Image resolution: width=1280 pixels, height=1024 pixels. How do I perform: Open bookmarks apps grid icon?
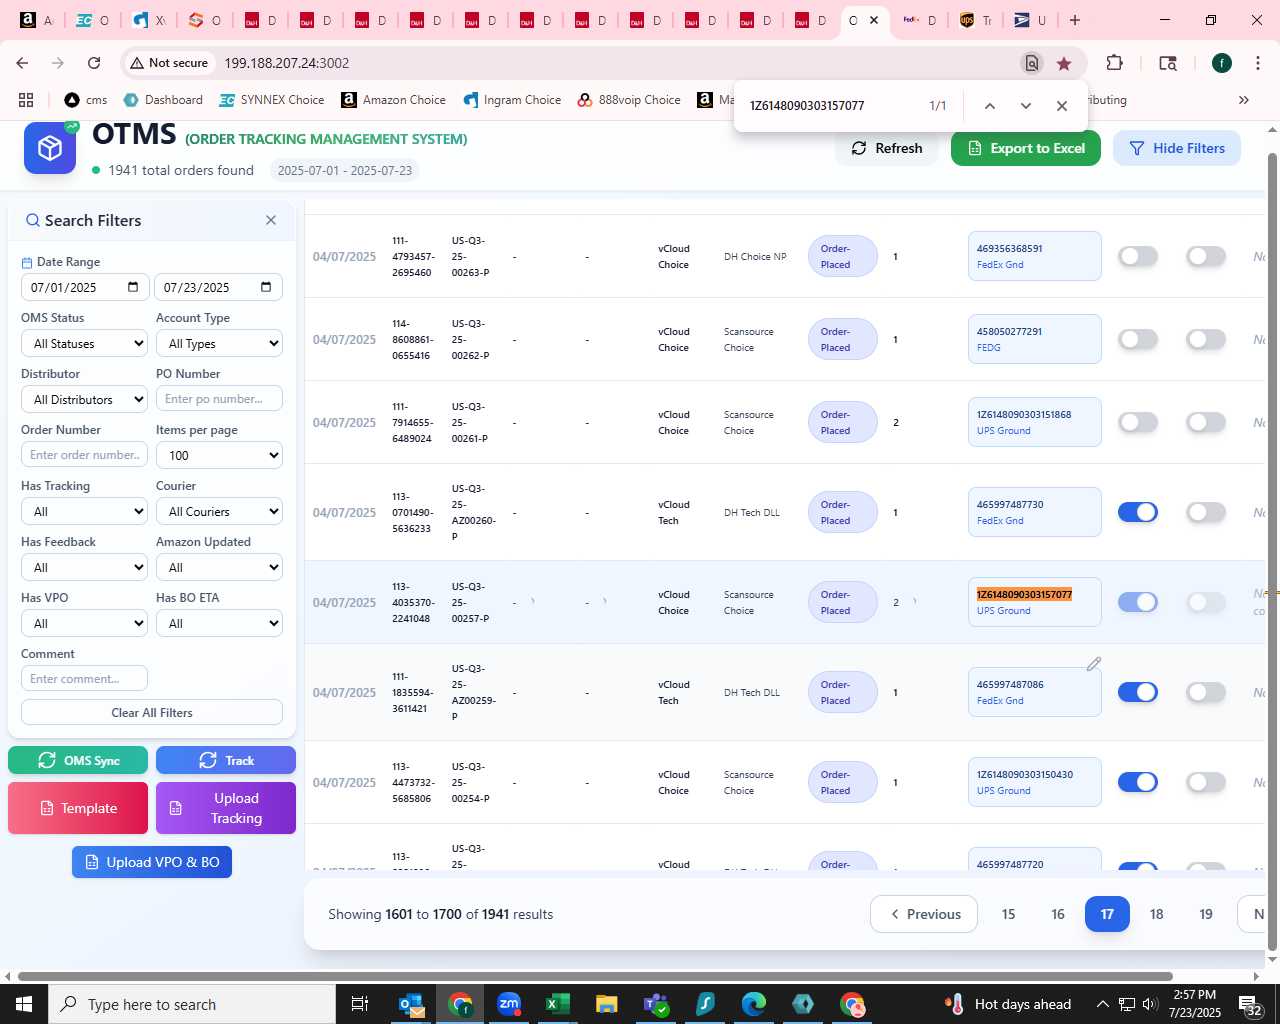coord(26,100)
